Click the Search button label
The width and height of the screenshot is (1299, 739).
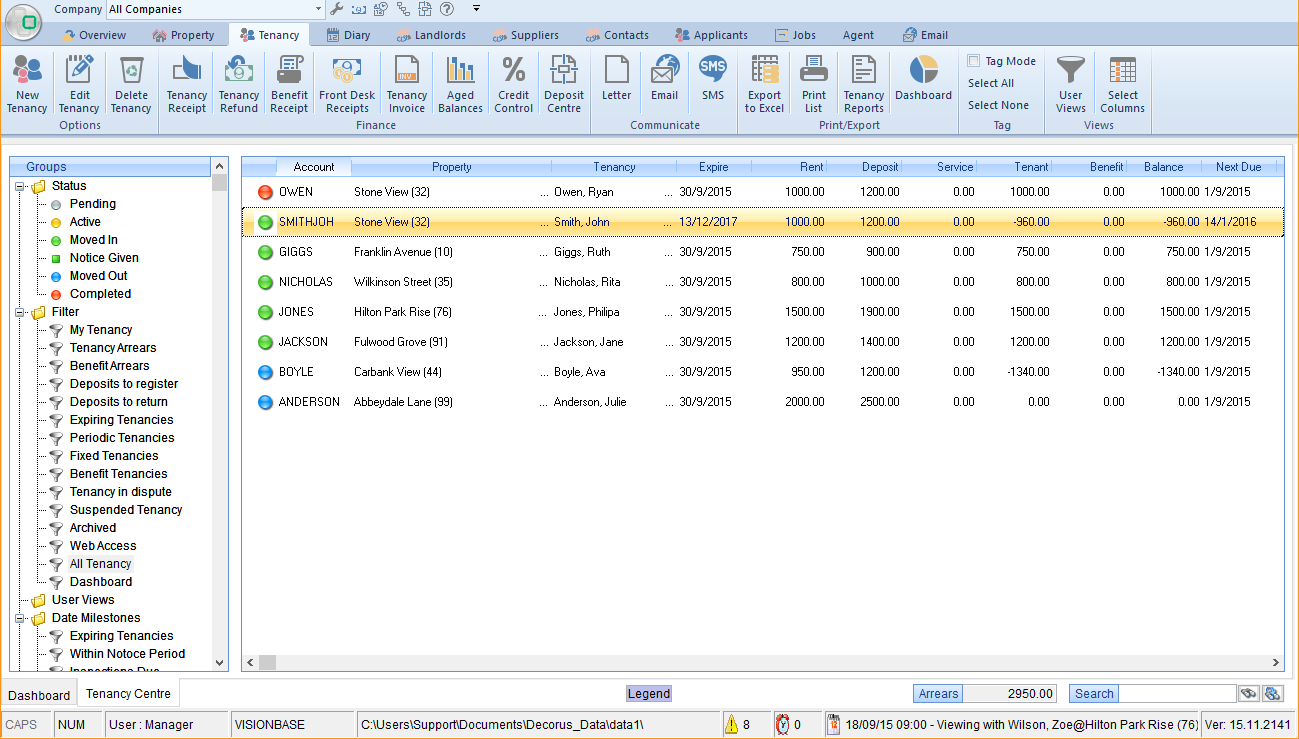pos(1094,694)
